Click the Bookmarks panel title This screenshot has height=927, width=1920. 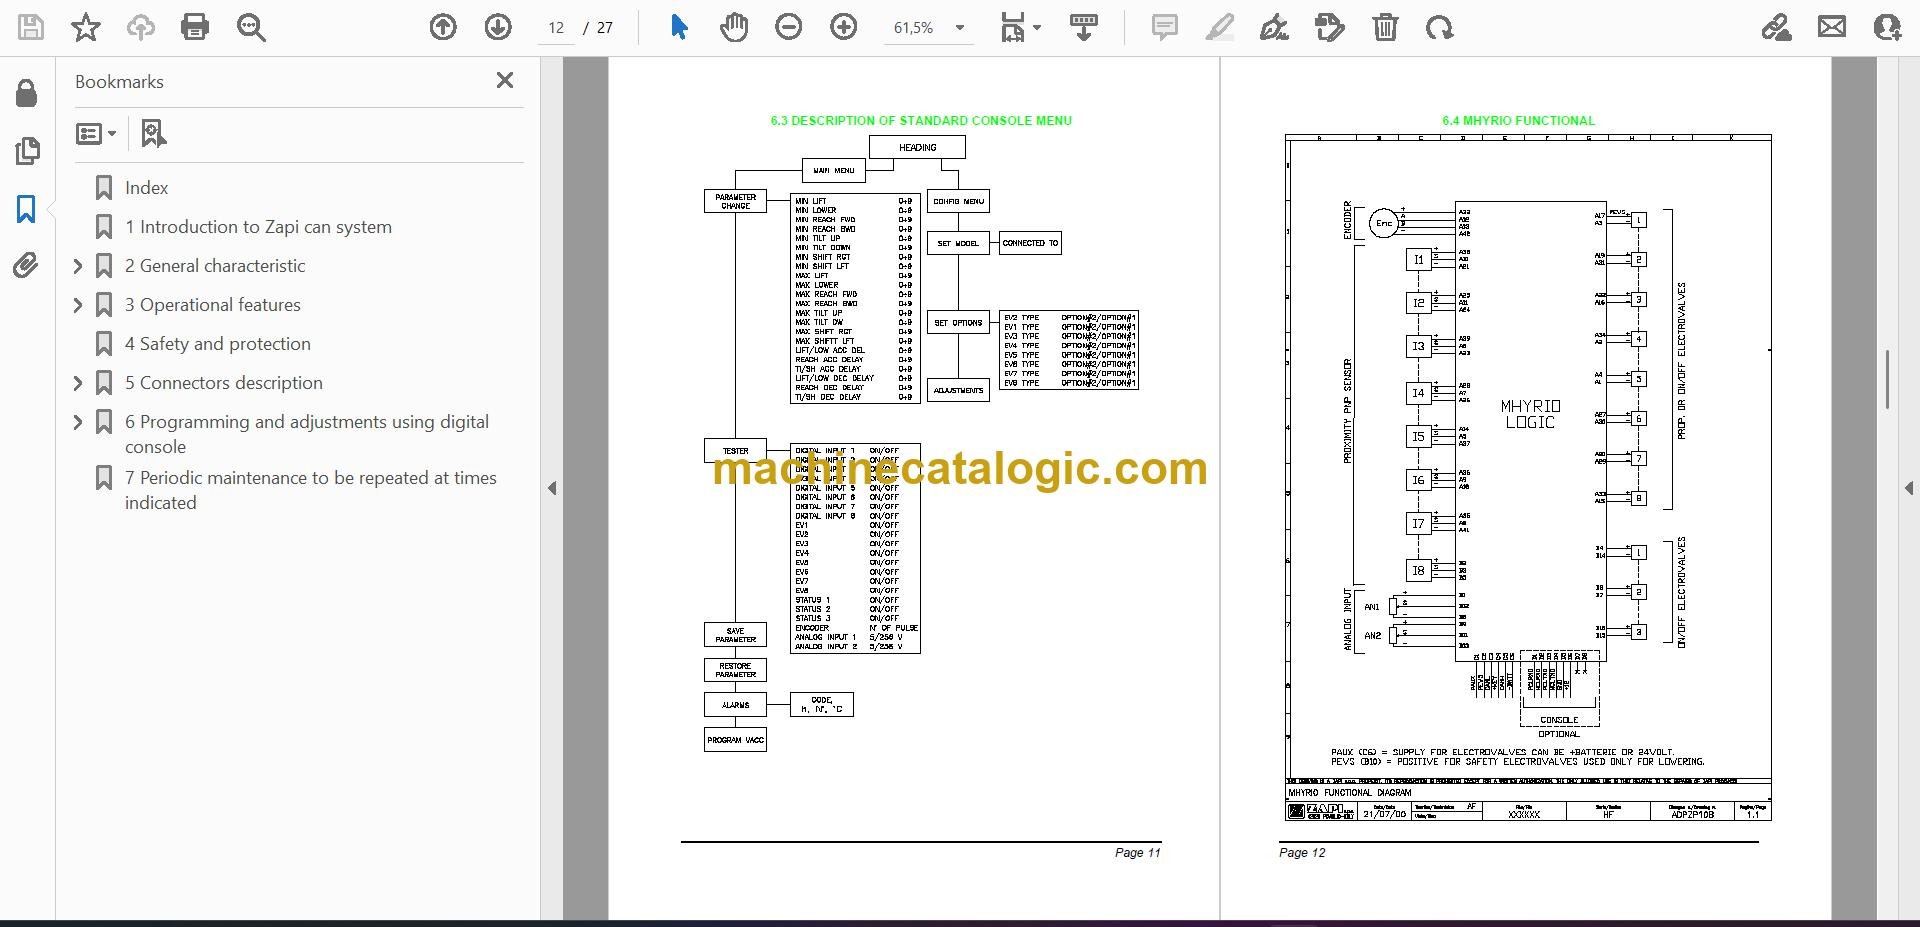[119, 82]
